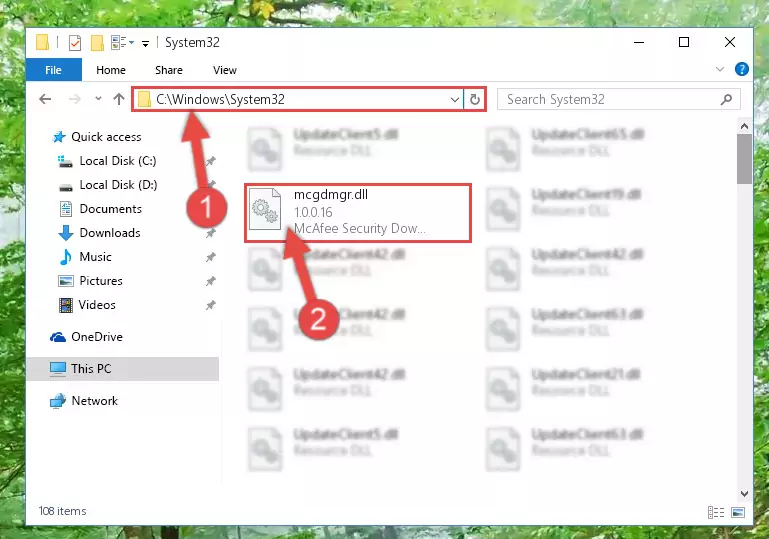Expand the ribbon with the chevron
Screen dimensions: 769x539
(719, 69)
